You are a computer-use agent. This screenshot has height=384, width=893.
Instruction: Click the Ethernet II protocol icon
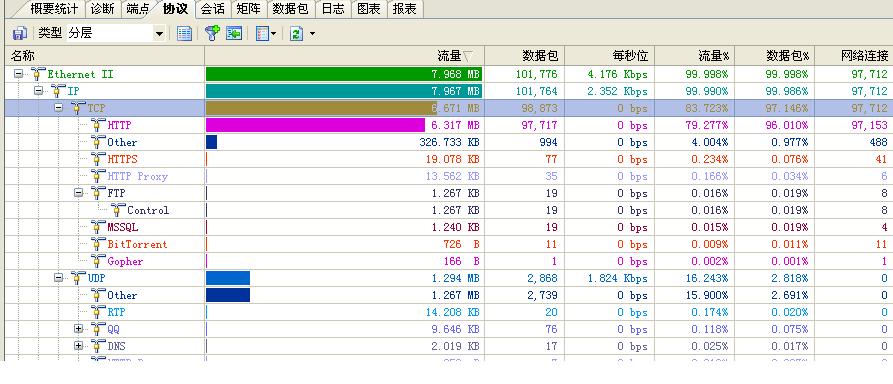coord(39,74)
